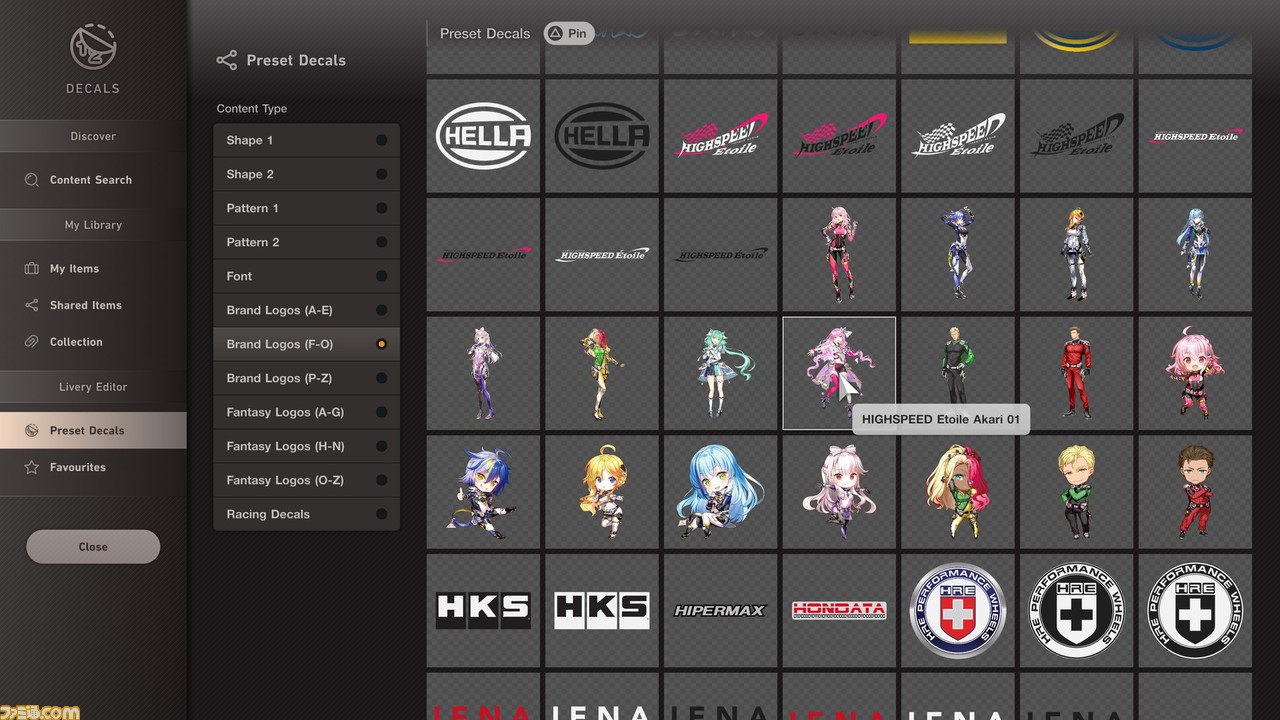Choose the HONDATA logo decal
This screenshot has height=720, width=1280.
click(839, 610)
